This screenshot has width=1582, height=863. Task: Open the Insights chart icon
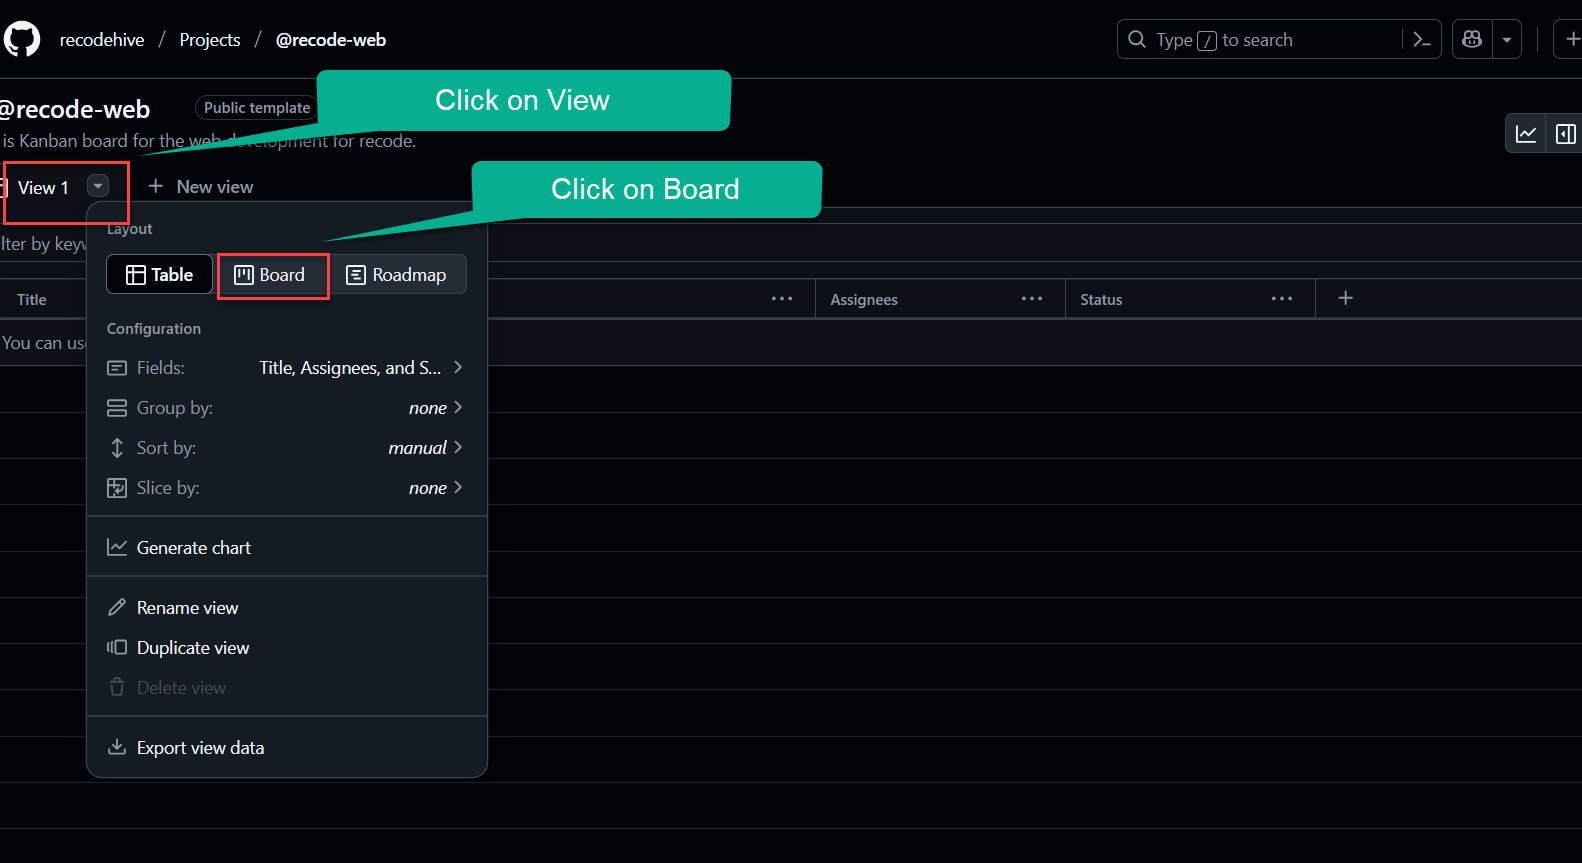[x=1526, y=134]
